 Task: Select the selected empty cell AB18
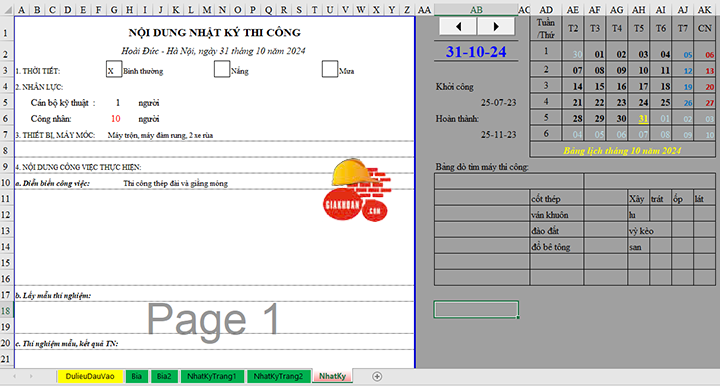(x=476, y=309)
